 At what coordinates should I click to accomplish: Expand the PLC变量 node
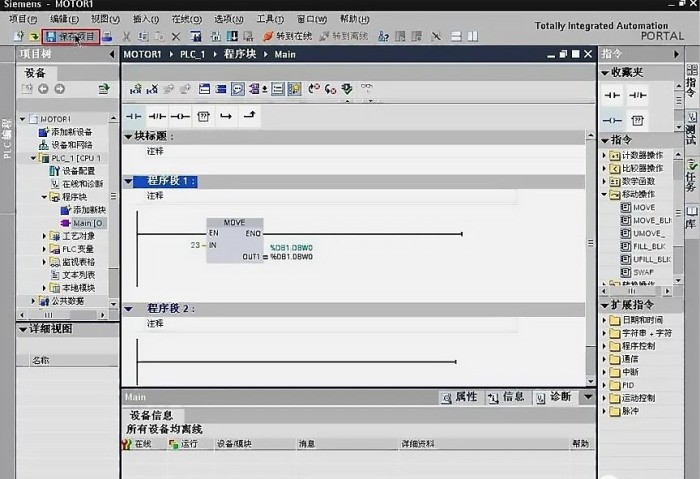pyautogui.click(x=44, y=249)
